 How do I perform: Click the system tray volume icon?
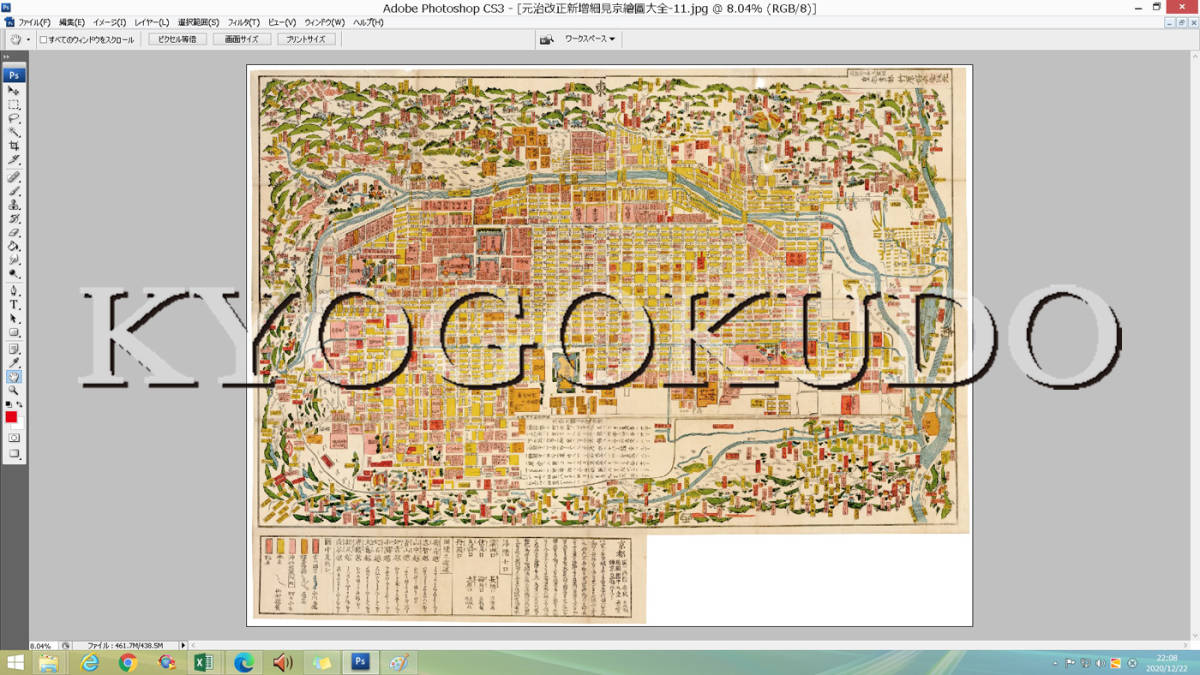[1101, 663]
